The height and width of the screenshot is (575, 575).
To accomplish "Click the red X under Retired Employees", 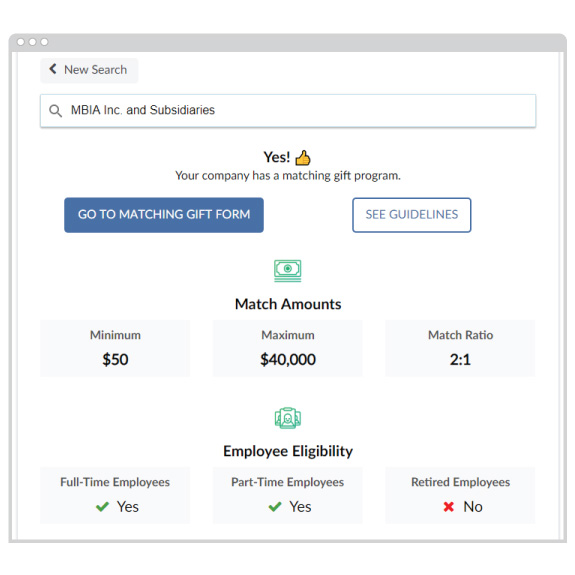I will [x=448, y=507].
